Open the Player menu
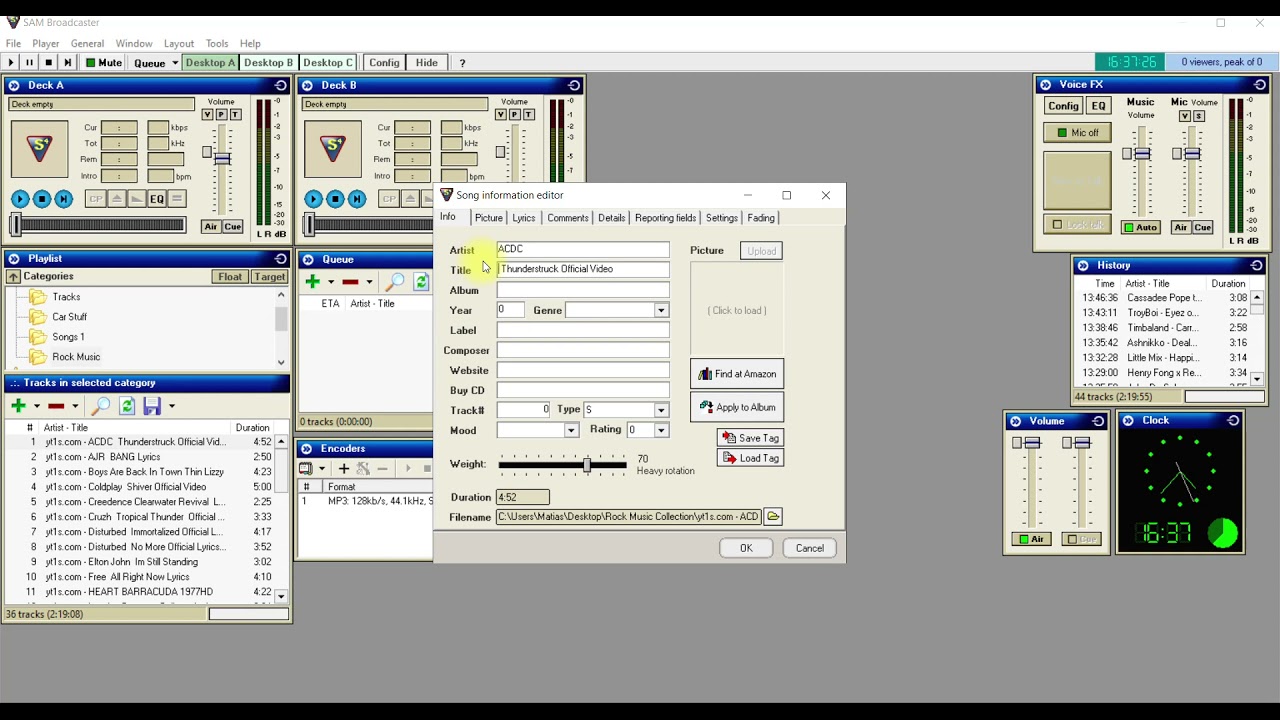 [45, 44]
